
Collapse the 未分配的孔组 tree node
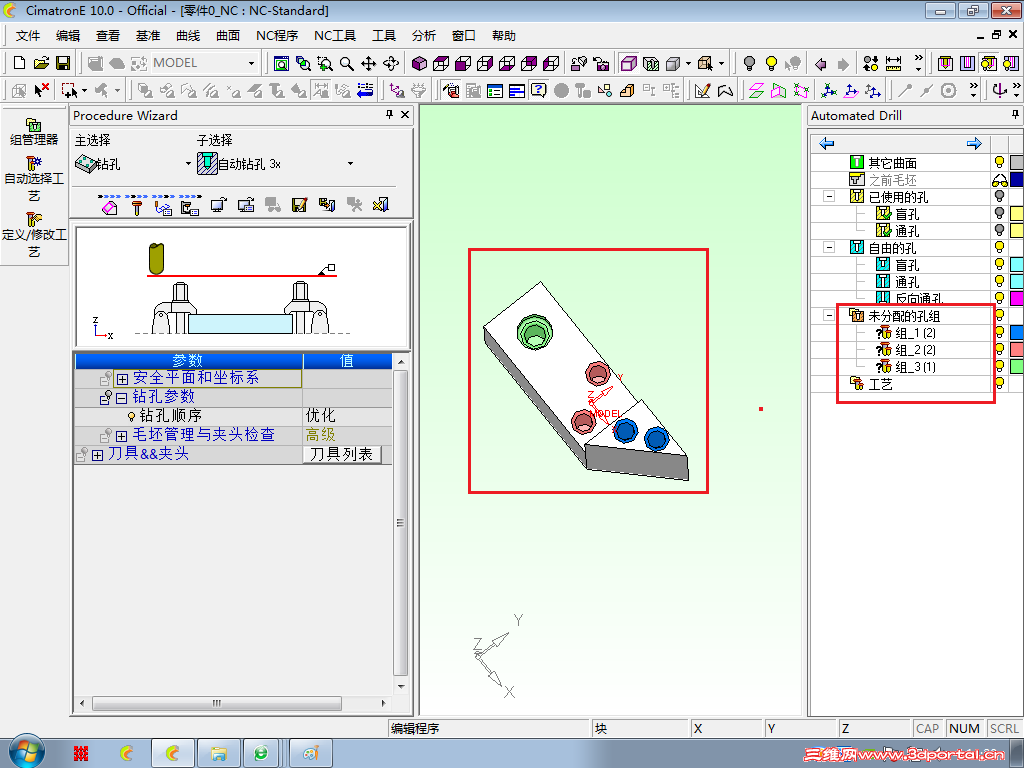click(x=829, y=315)
